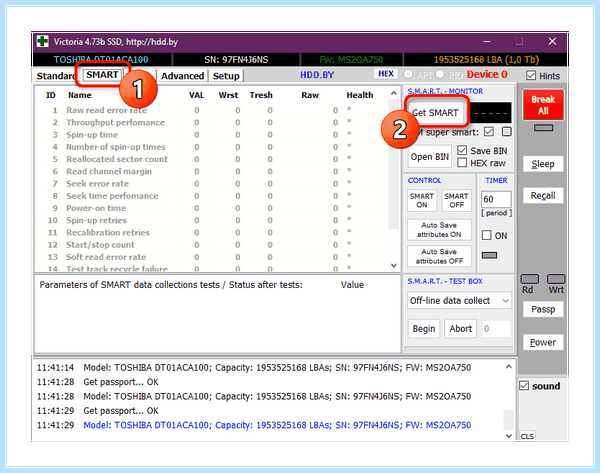Select the Spin-up time row
600x473 pixels.
tap(212, 135)
